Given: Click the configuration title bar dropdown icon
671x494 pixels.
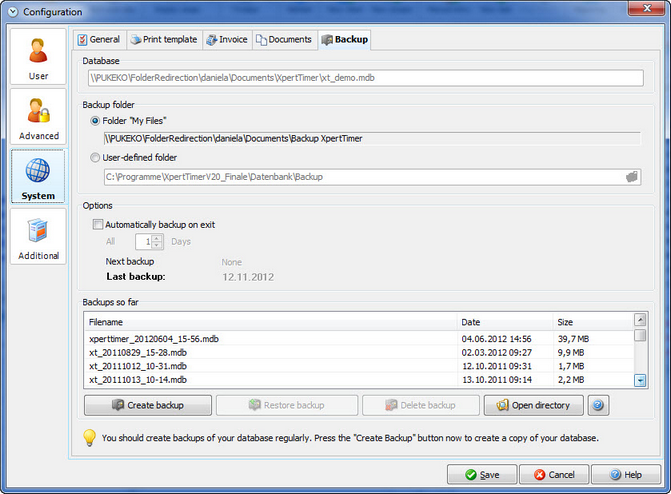Looking at the screenshot, I should tap(13, 12).
